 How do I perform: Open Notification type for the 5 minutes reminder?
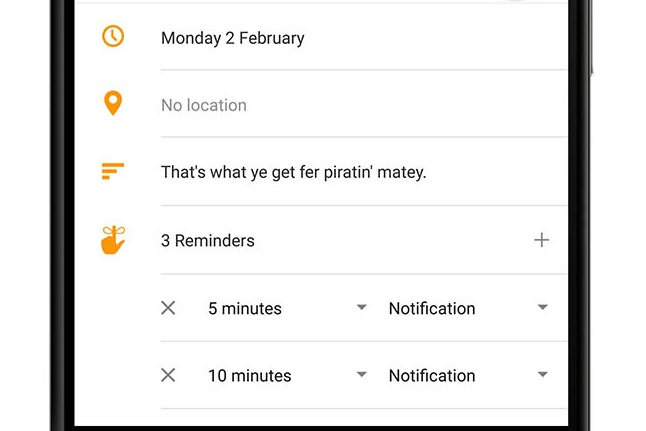pos(468,308)
